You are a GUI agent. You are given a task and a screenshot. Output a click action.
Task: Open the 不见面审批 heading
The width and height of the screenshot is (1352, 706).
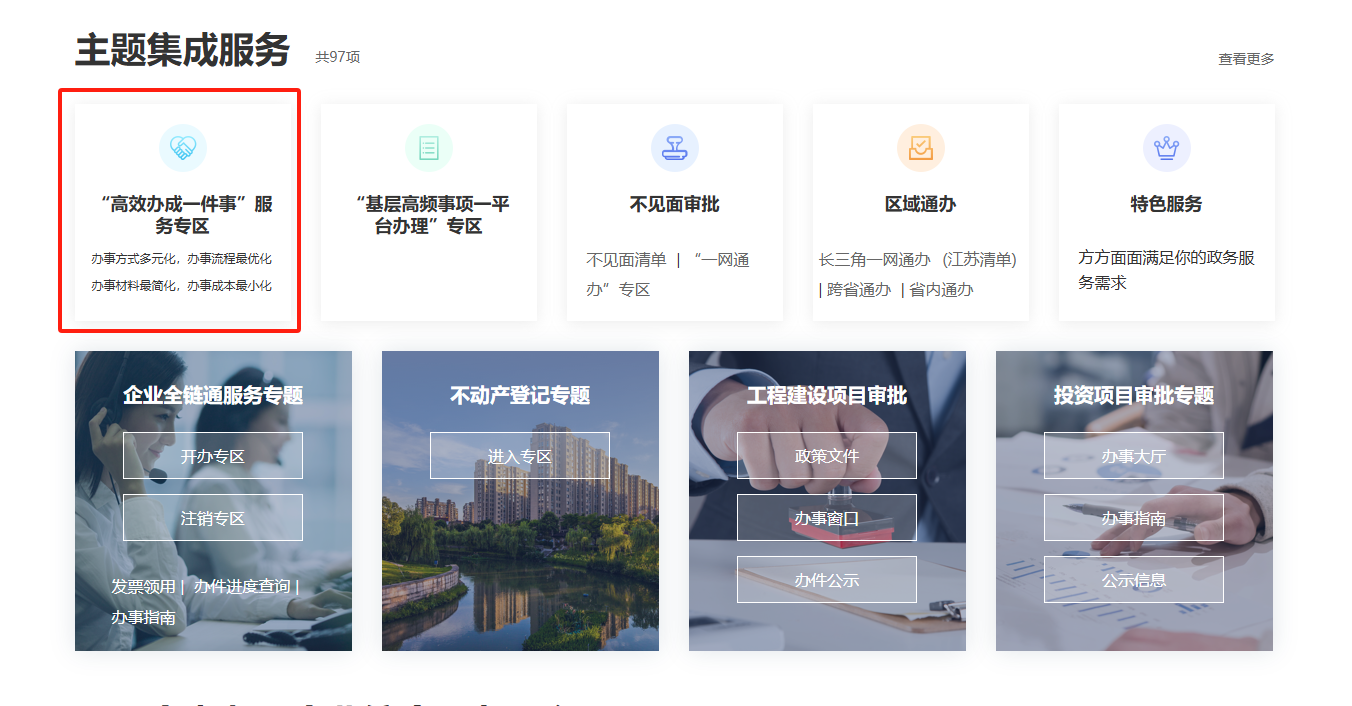click(x=675, y=204)
